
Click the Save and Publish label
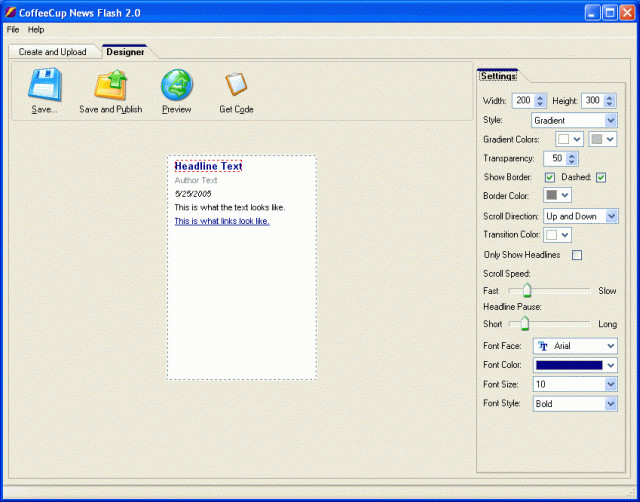(111, 109)
